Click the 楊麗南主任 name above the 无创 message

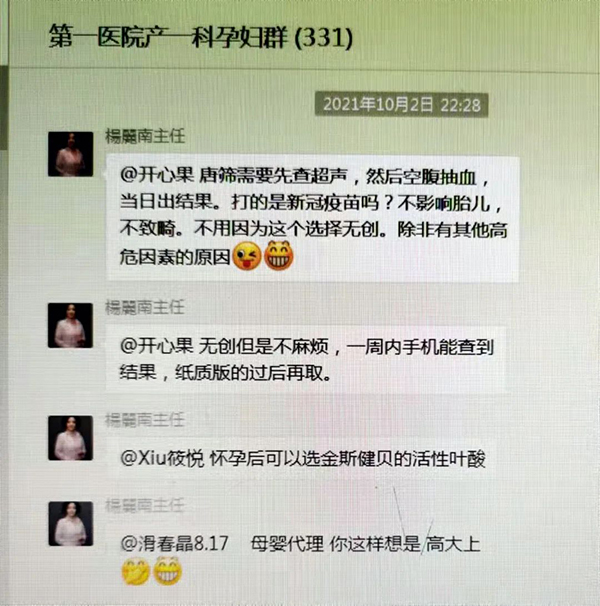(x=145, y=307)
